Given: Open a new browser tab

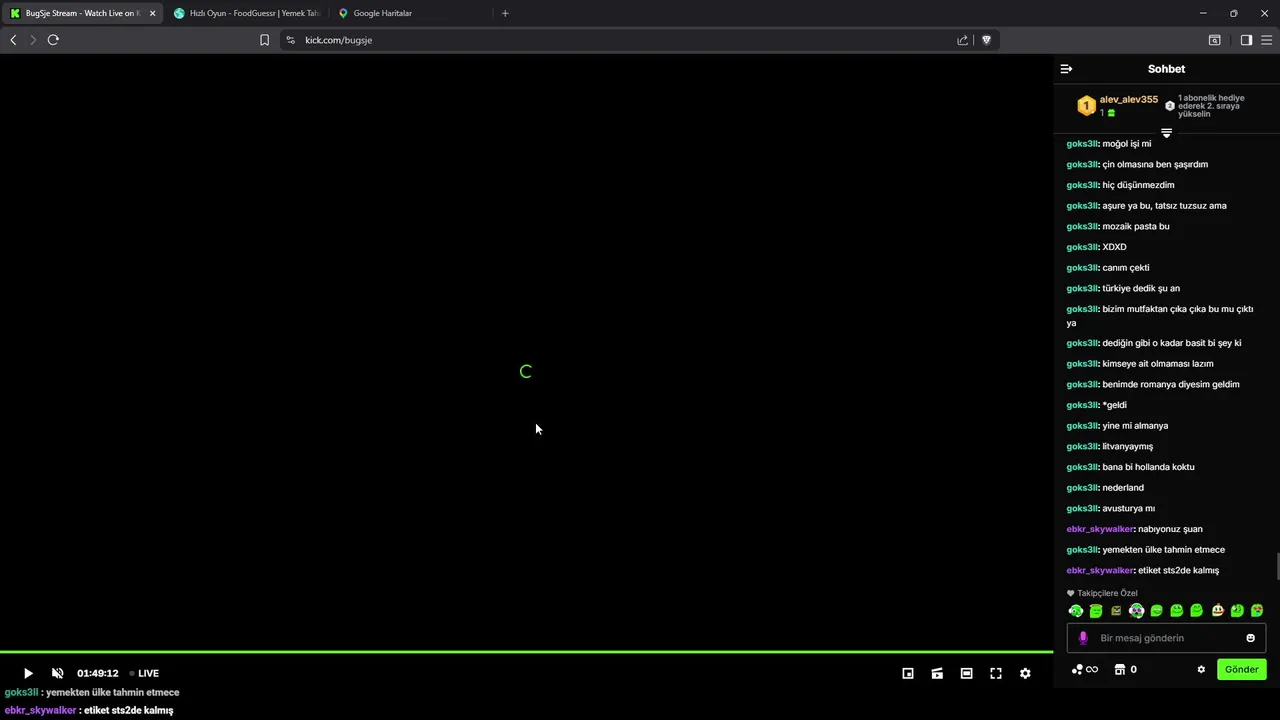Looking at the screenshot, I should pos(505,13).
